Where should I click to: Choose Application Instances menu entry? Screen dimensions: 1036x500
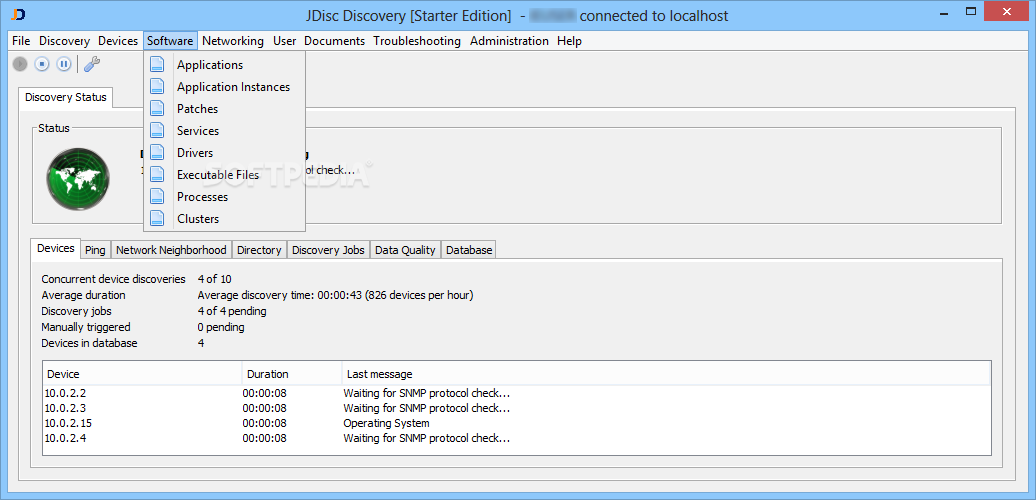(224, 87)
